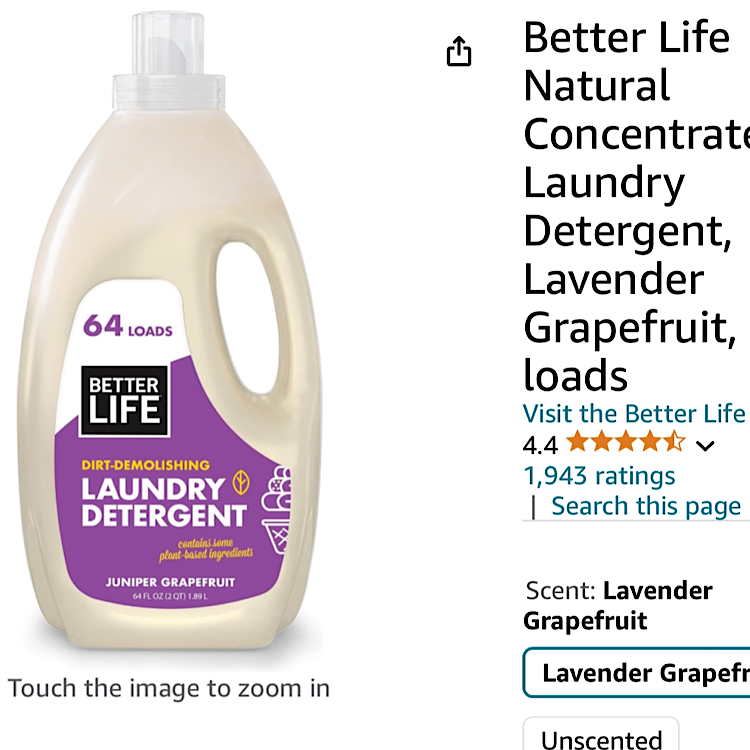Click the yellow leaf icon on the label

(x=241, y=482)
